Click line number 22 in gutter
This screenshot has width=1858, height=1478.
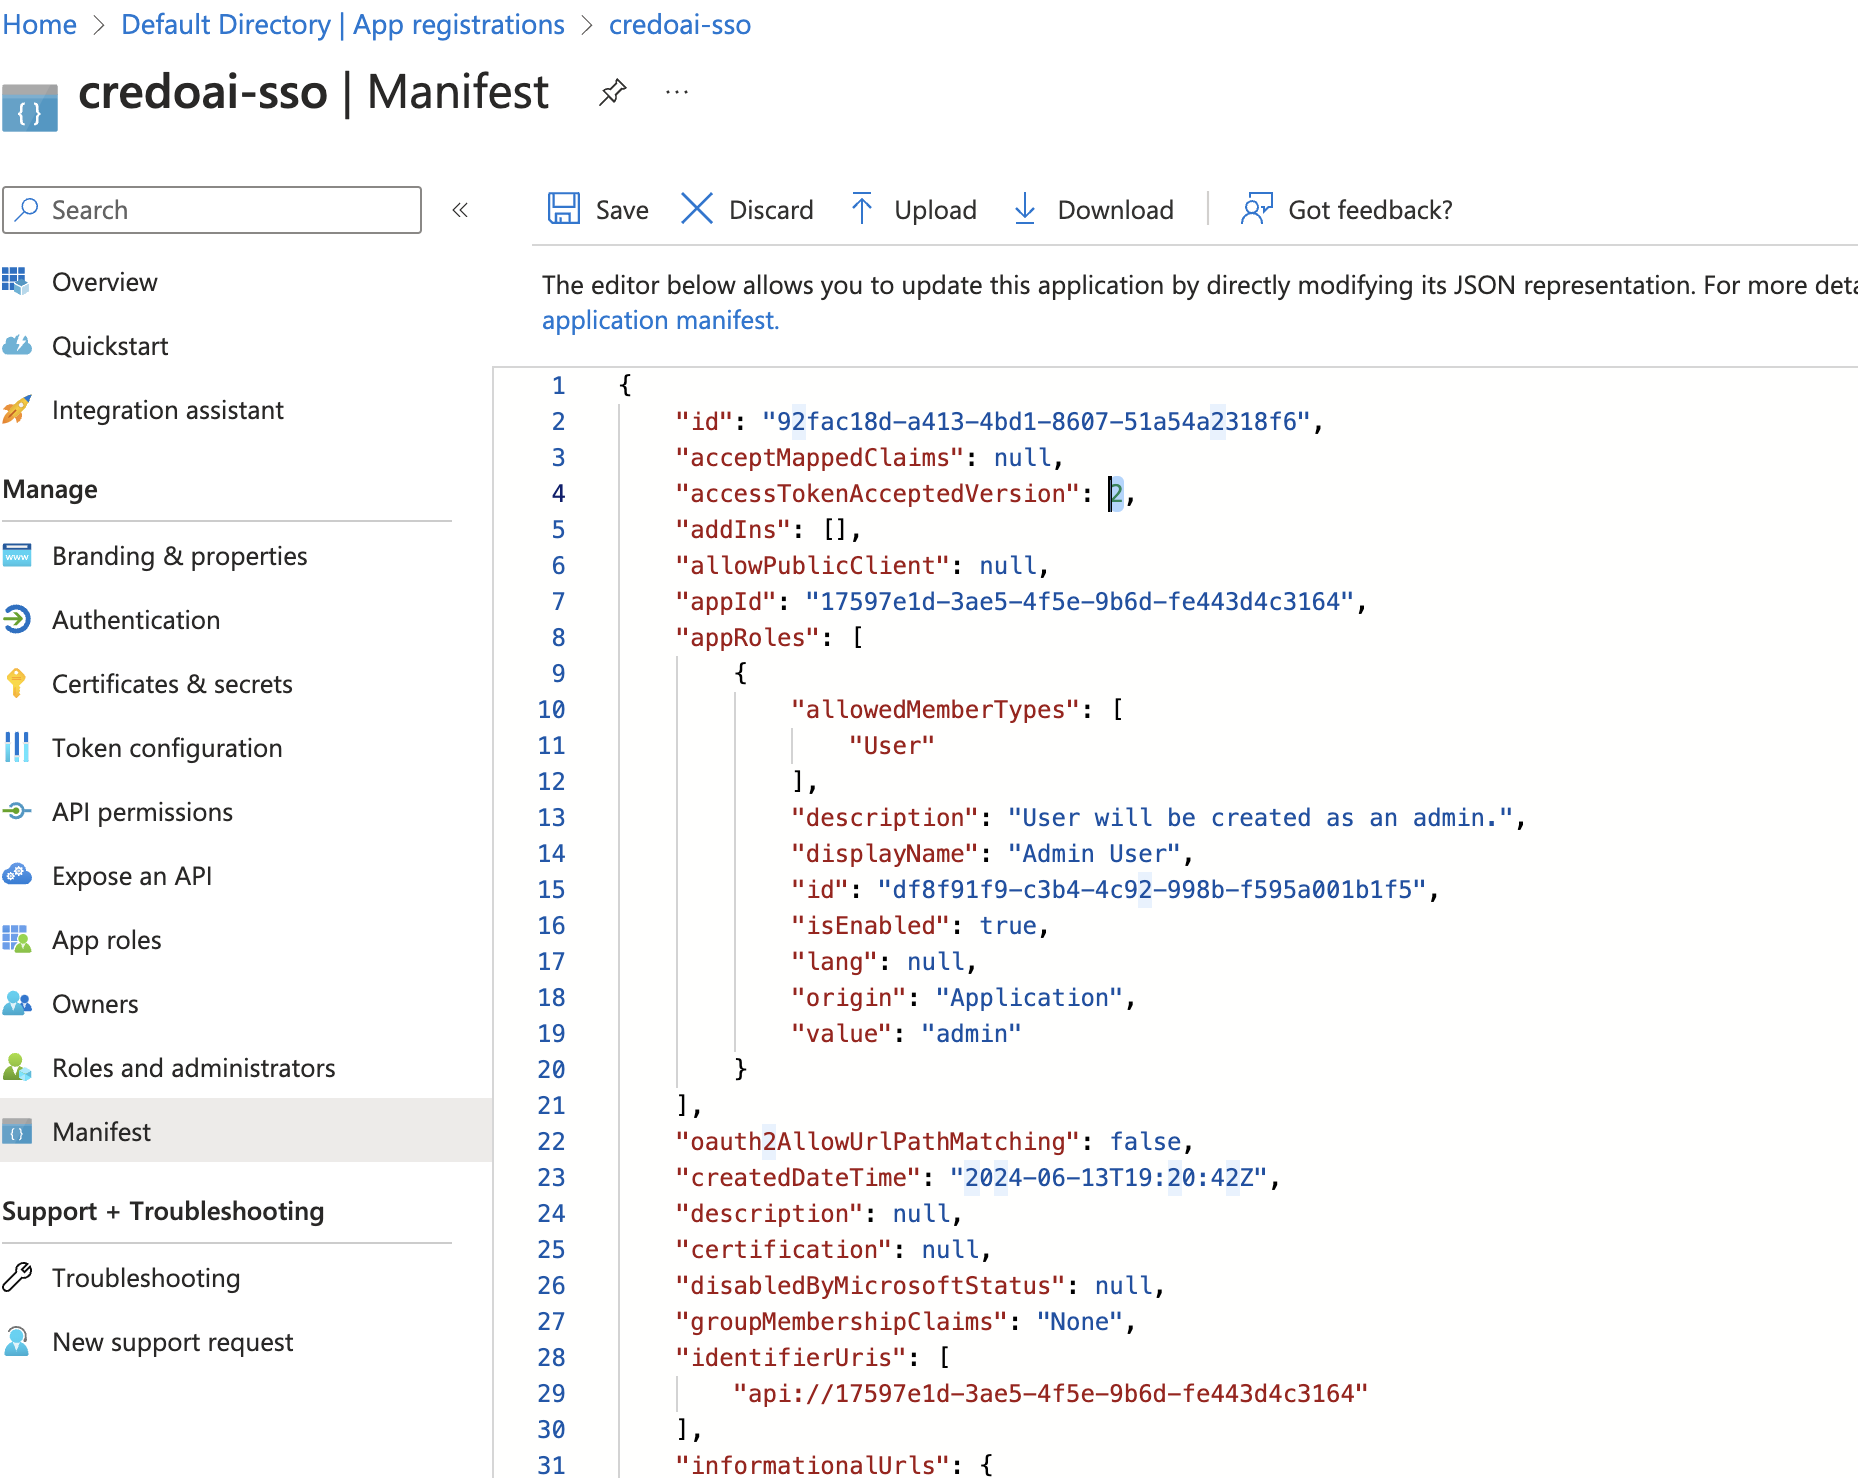click(x=551, y=1141)
